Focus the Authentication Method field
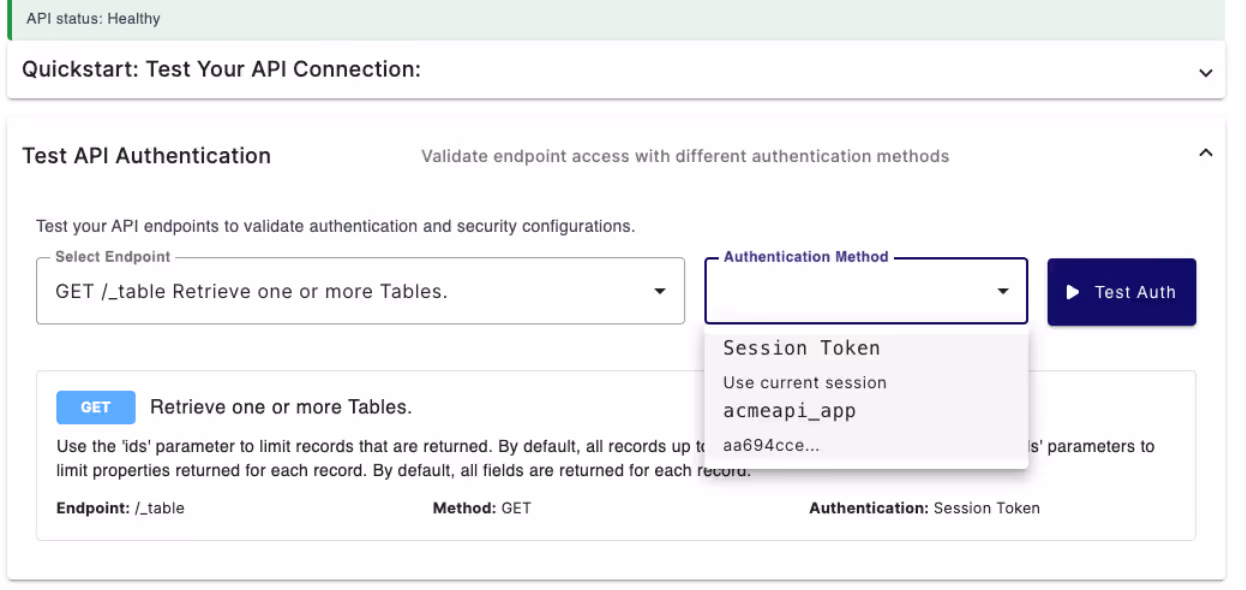This screenshot has height=590, width=1246. tap(866, 291)
